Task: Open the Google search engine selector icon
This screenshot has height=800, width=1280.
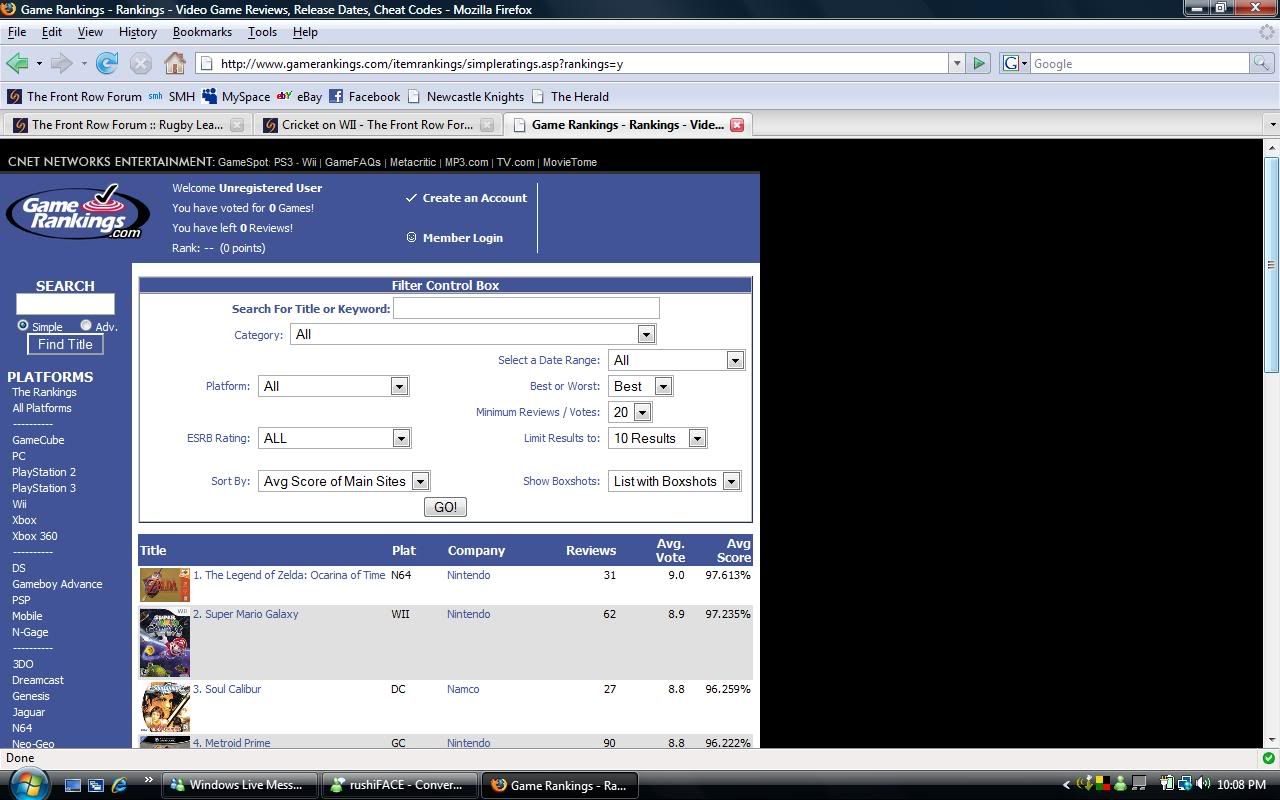Action: pos(1014,63)
